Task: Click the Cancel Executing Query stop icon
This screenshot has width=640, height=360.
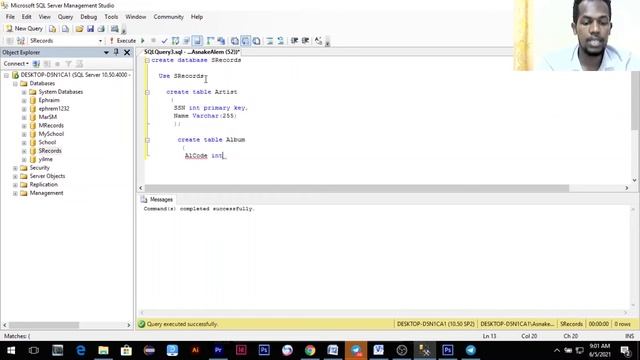Action: [x=153, y=41]
